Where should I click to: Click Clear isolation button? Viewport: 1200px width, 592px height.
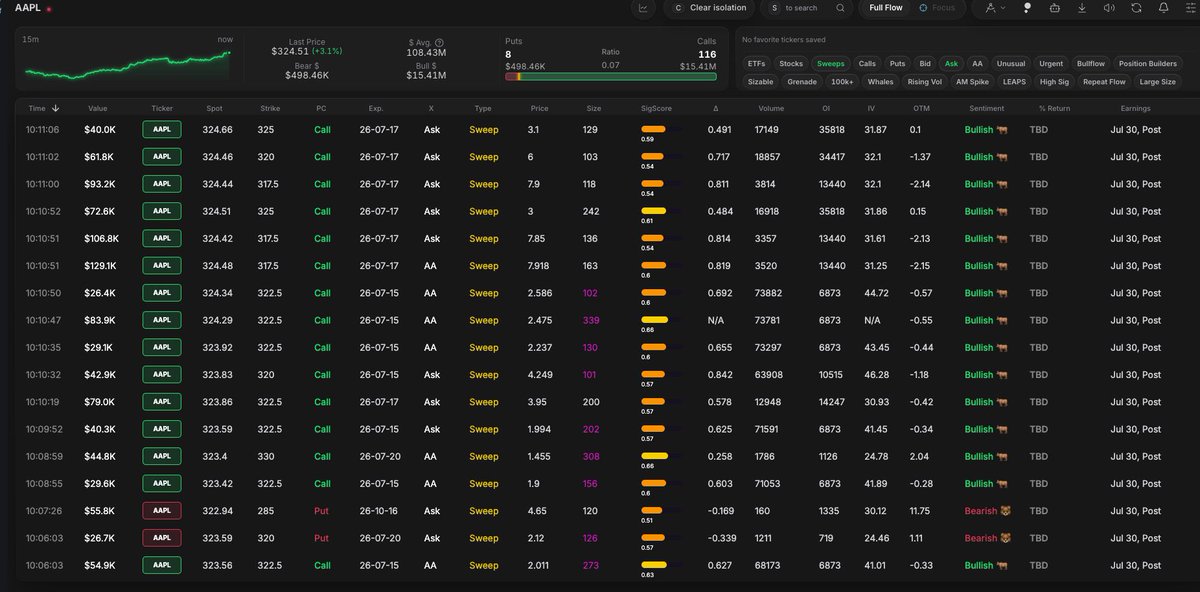point(710,8)
